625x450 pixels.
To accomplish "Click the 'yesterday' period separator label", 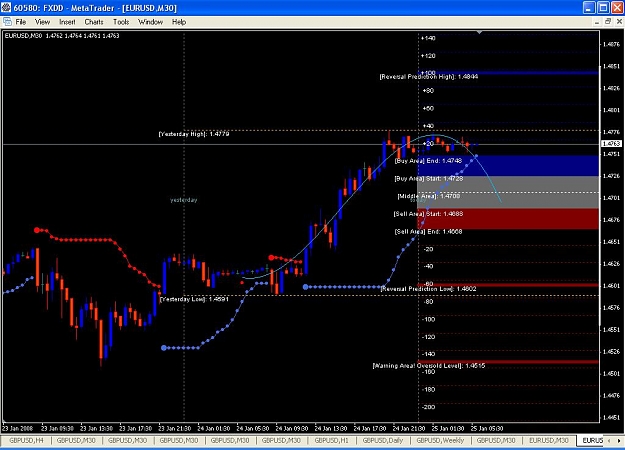I will click(x=184, y=200).
